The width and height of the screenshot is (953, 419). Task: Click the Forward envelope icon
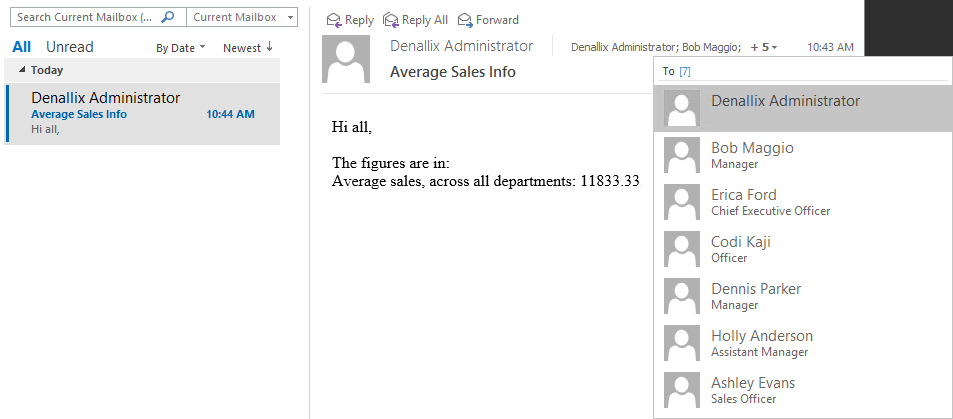click(465, 19)
